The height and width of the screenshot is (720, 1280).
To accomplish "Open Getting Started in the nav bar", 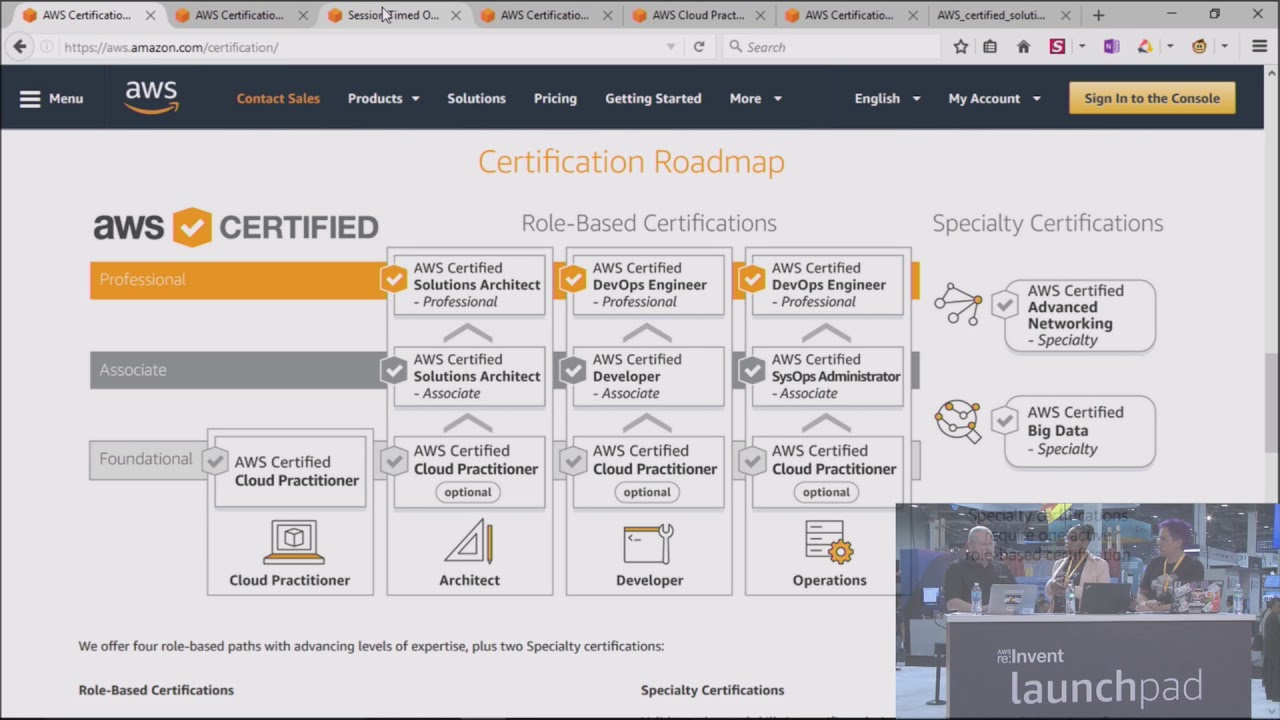I will pyautogui.click(x=653, y=98).
